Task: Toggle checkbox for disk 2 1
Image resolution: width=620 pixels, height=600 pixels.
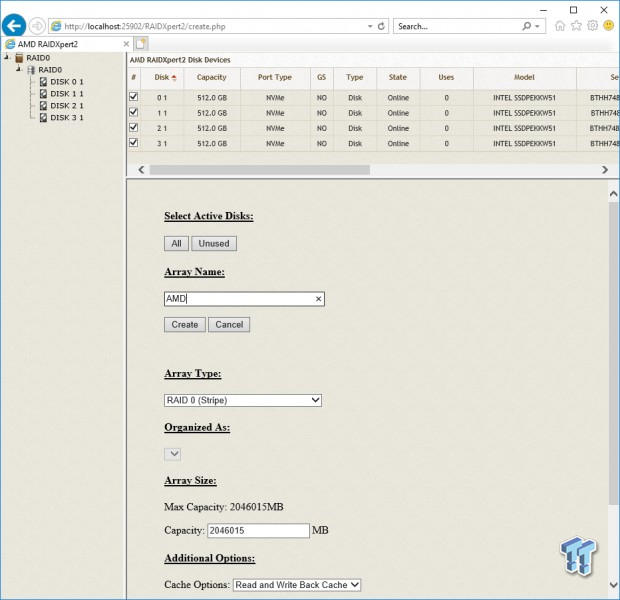Action: [x=134, y=127]
